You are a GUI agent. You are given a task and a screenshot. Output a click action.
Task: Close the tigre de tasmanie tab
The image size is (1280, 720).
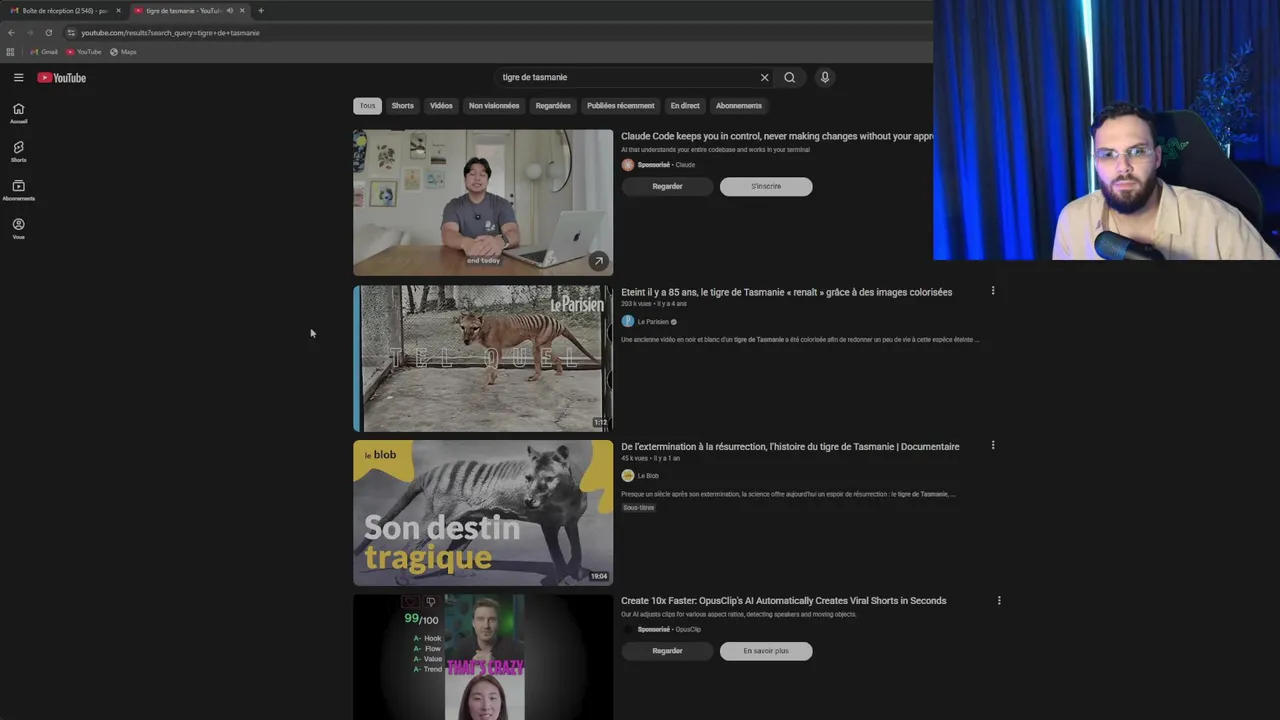pyautogui.click(x=242, y=11)
